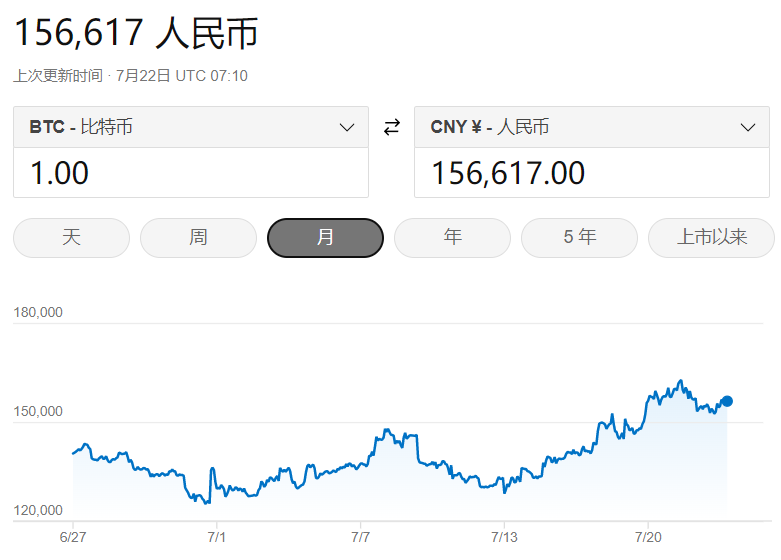
Task: Click the 7/1 date label on axis
Action: click(x=216, y=538)
